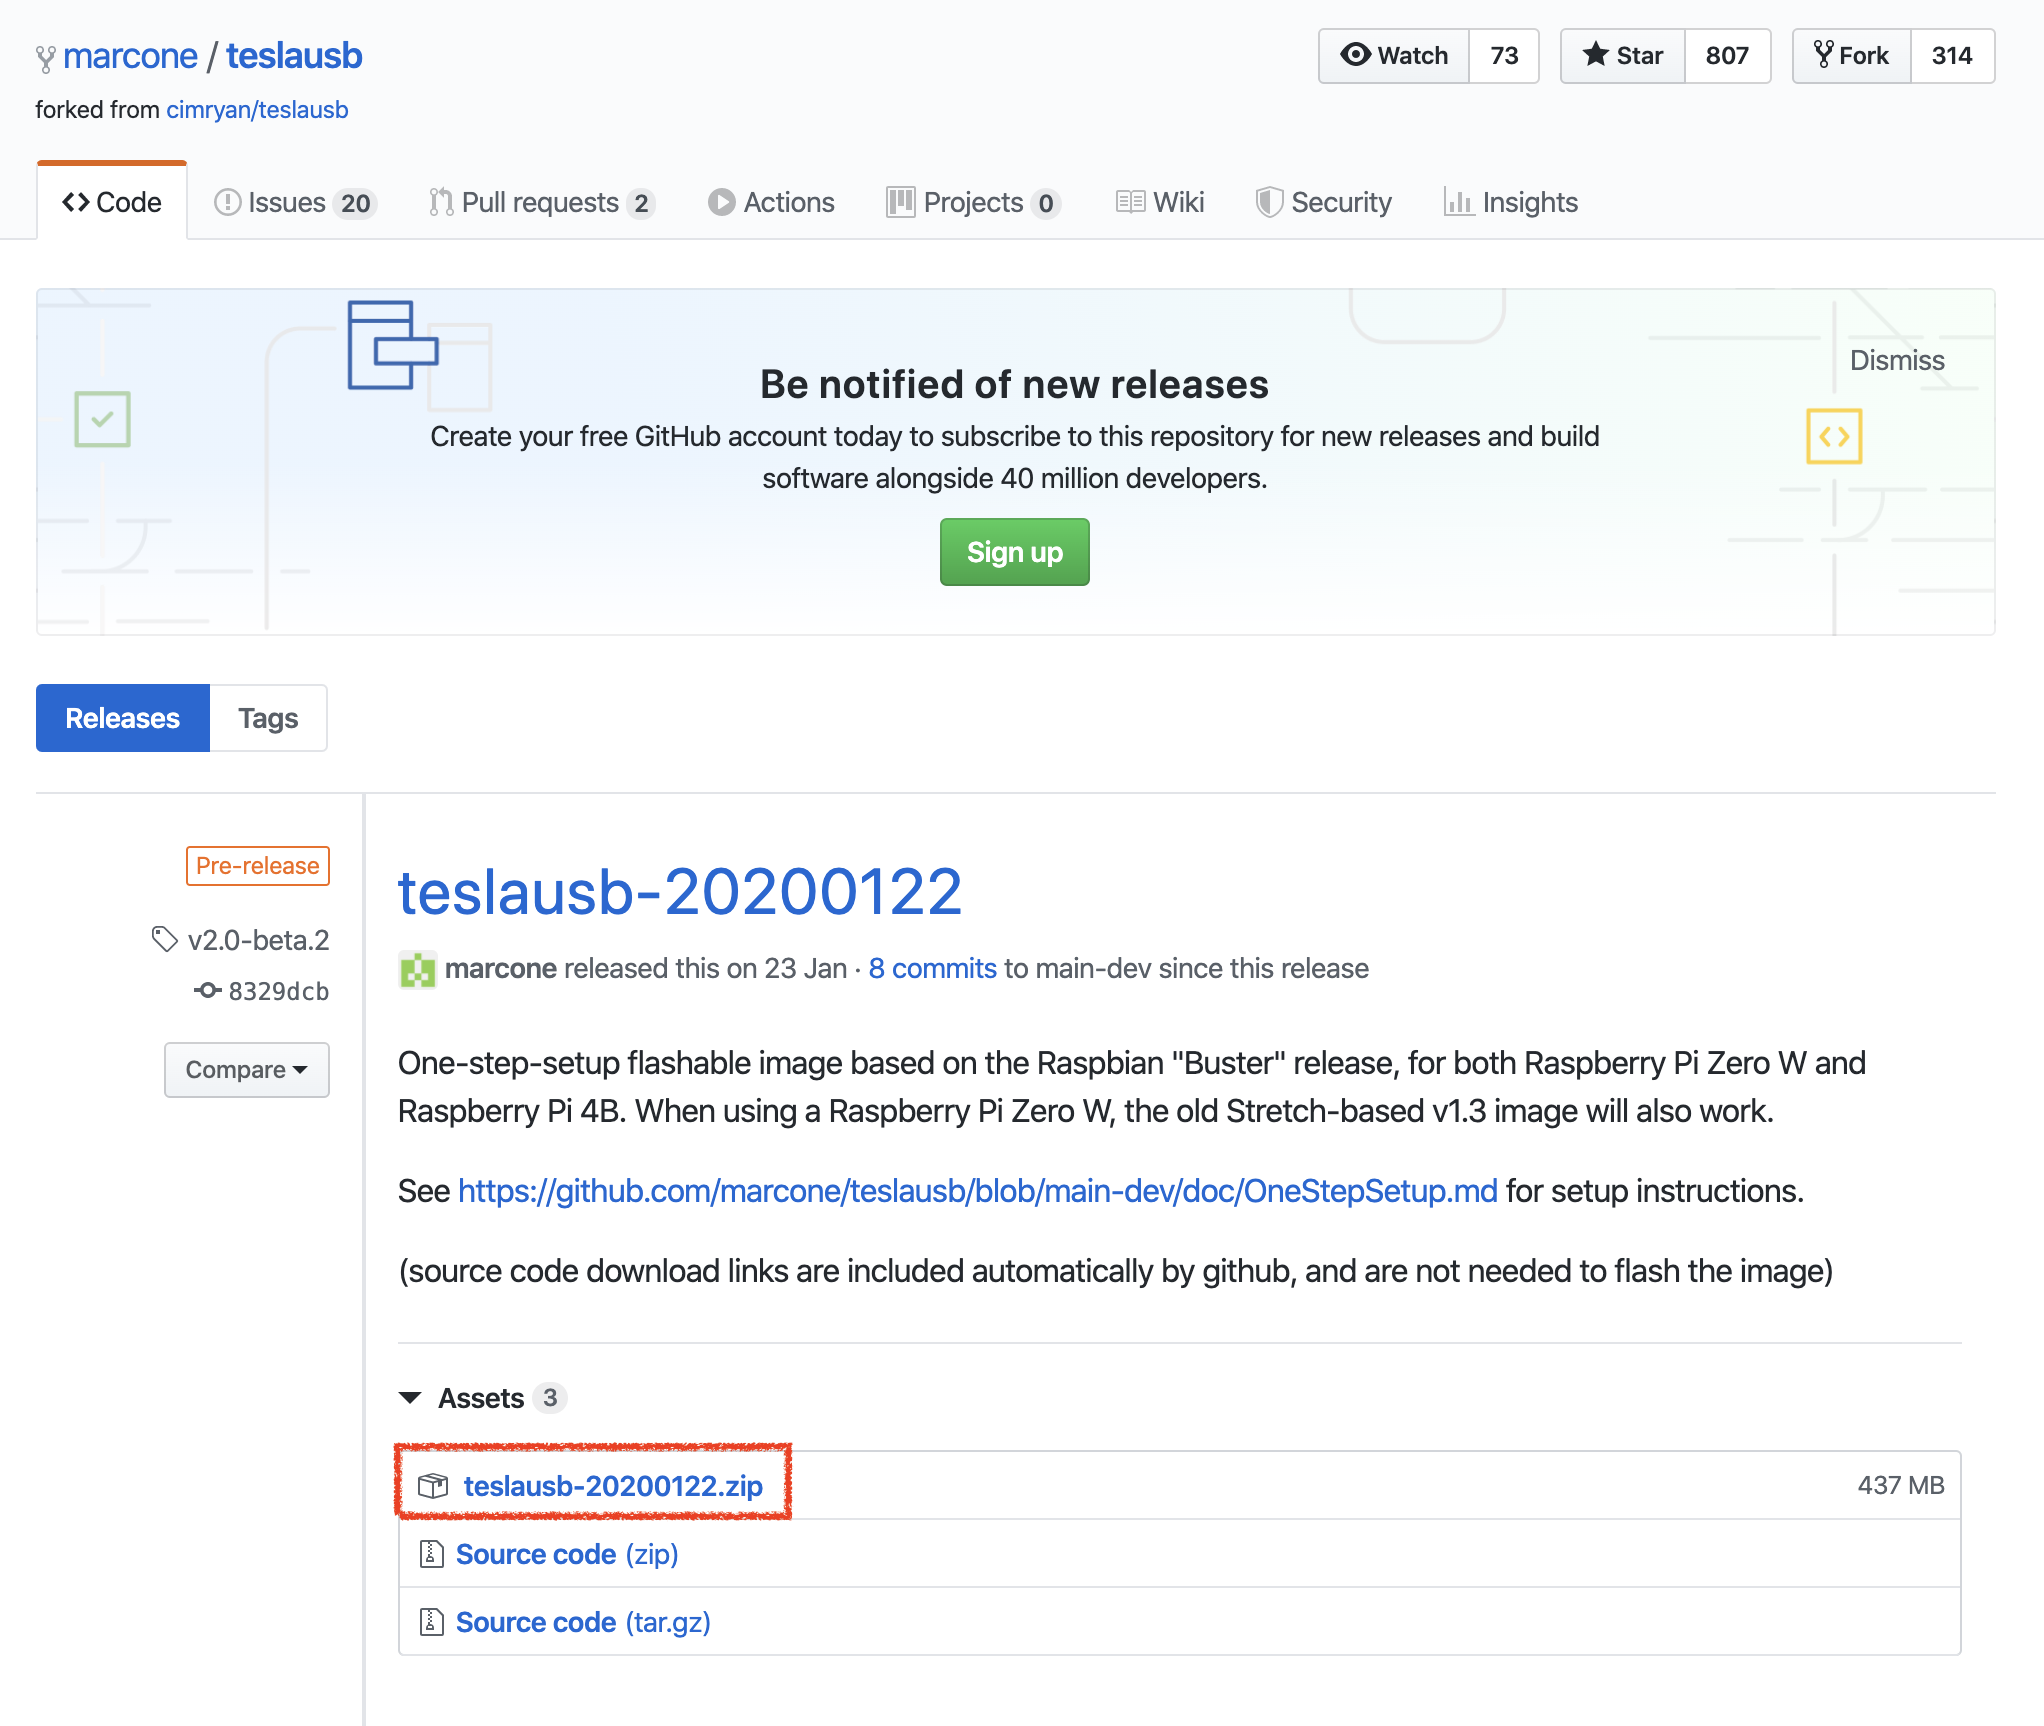Open the Issues tab
2044x1726 pixels.
click(x=295, y=203)
